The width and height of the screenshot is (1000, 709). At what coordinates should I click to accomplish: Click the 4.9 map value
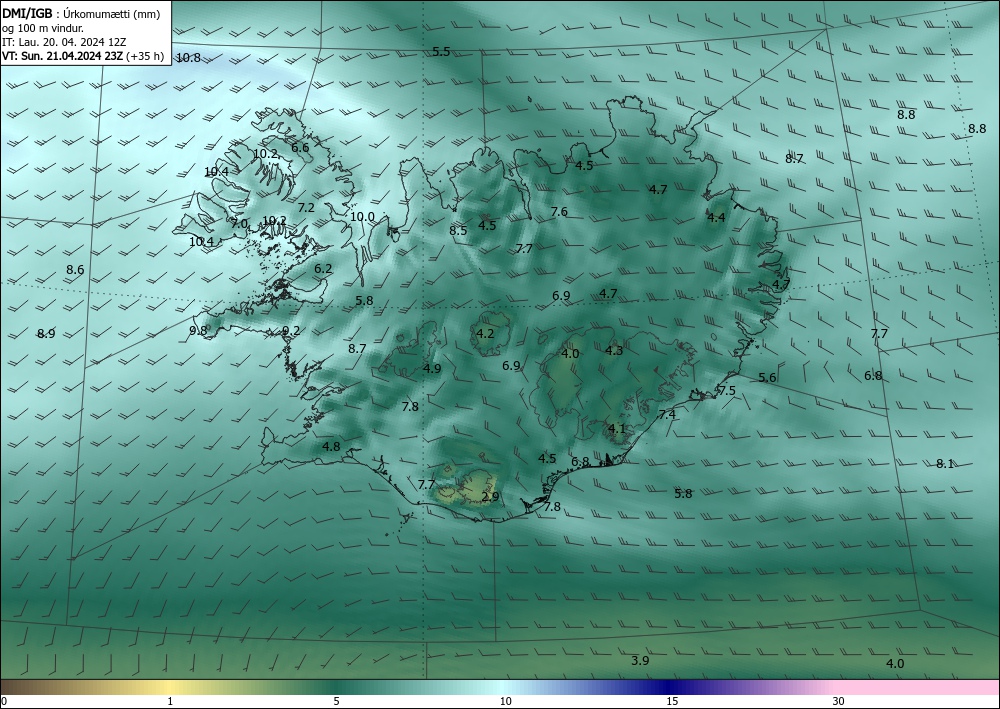click(x=432, y=368)
